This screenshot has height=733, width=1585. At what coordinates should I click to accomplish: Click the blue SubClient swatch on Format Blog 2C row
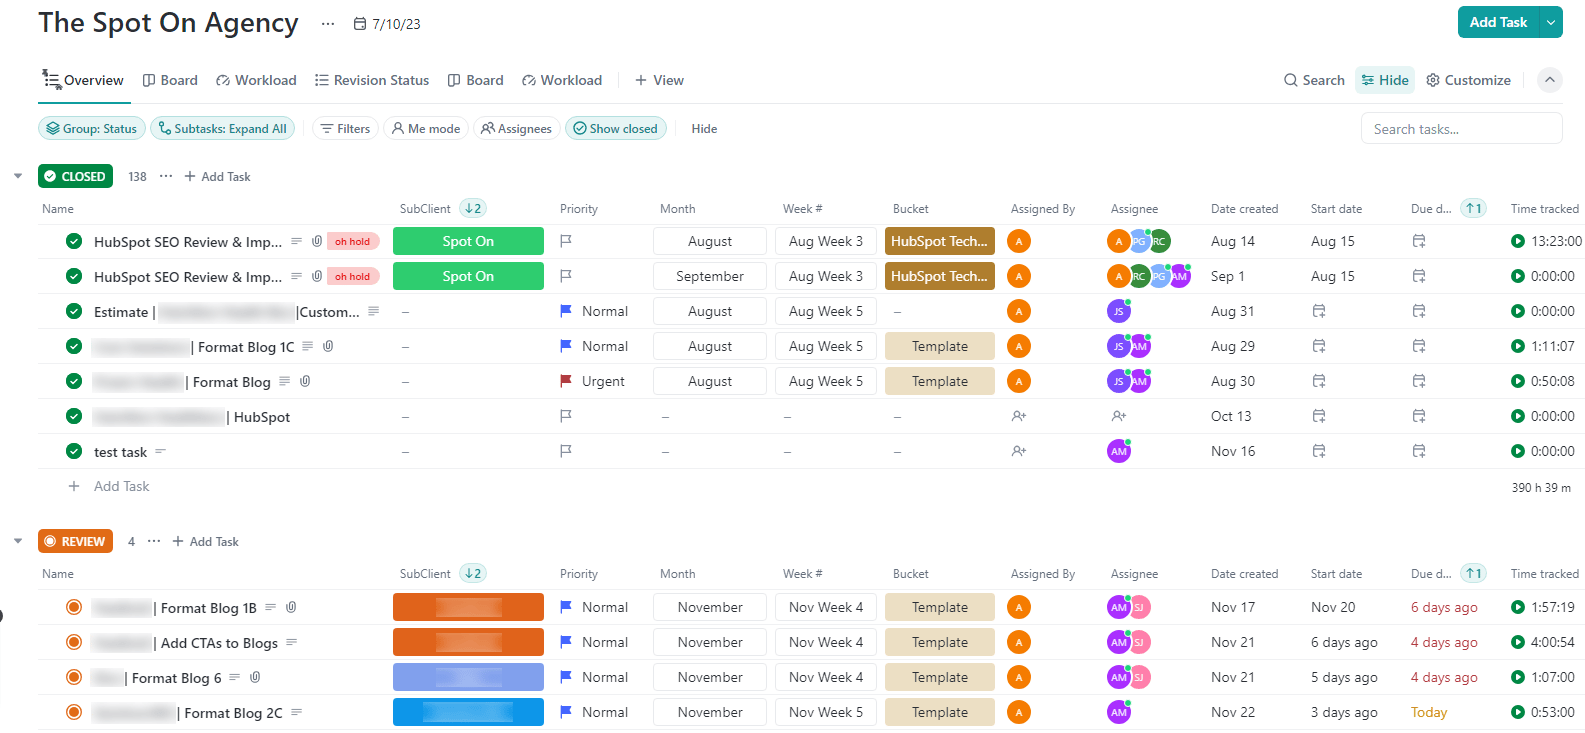click(x=468, y=712)
